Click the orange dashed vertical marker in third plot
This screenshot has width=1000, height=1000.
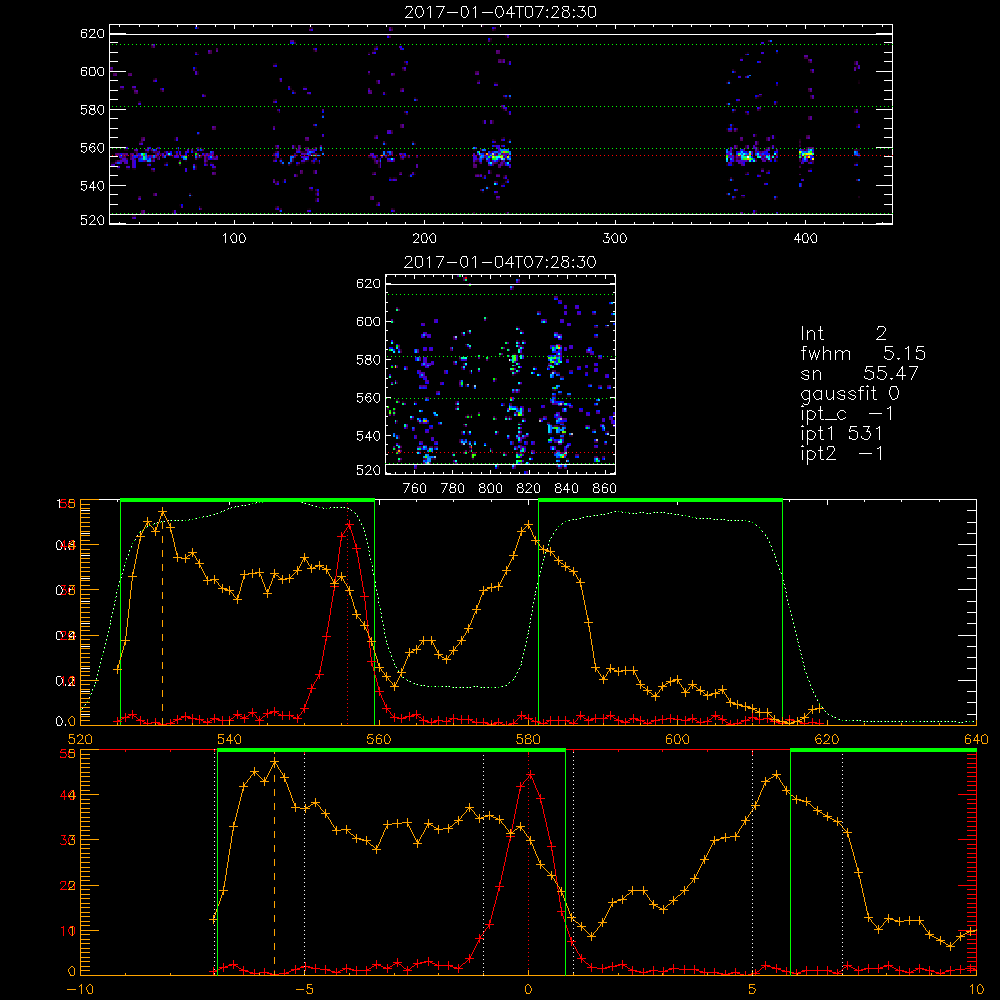click(x=162, y=619)
